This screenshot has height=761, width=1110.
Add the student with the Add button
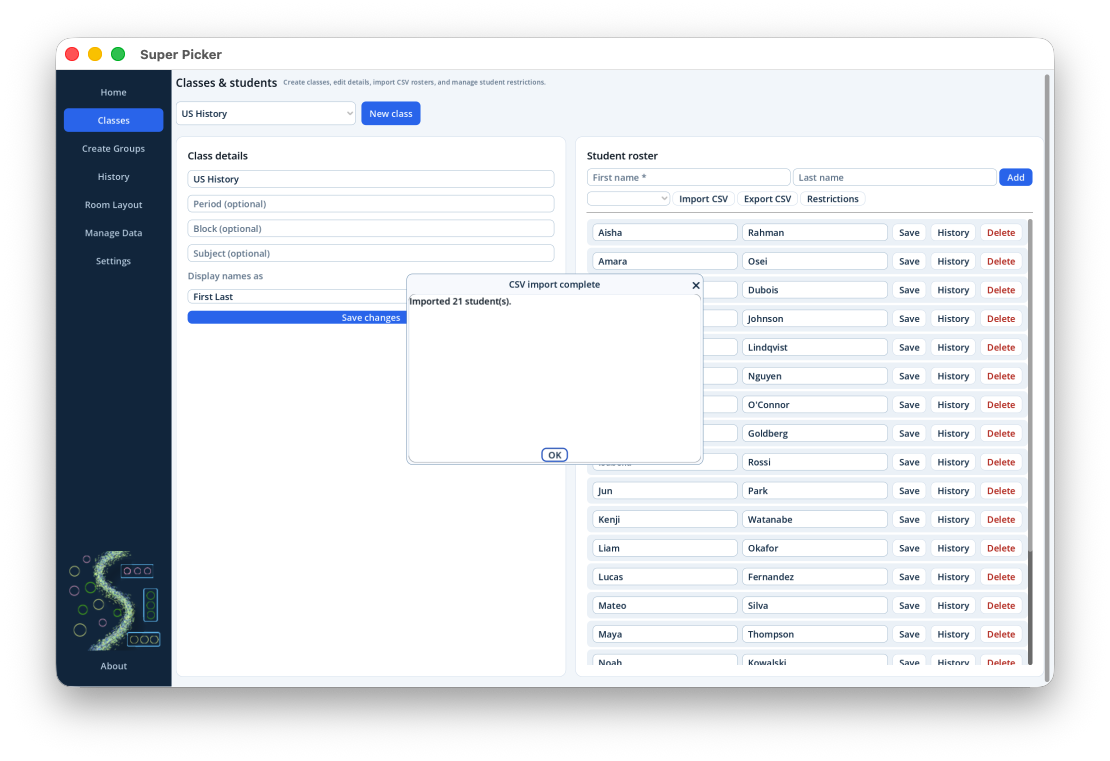click(1015, 178)
